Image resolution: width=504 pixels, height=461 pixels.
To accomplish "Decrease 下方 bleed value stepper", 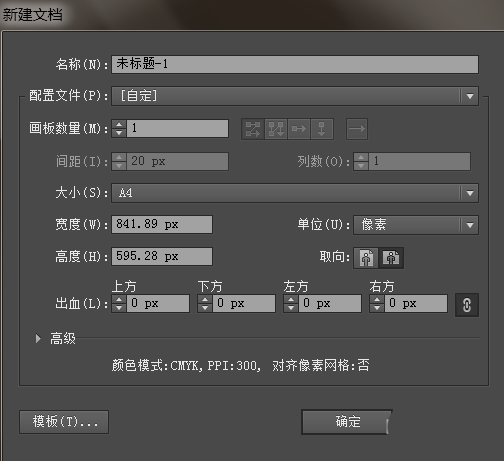I will (x=205, y=308).
